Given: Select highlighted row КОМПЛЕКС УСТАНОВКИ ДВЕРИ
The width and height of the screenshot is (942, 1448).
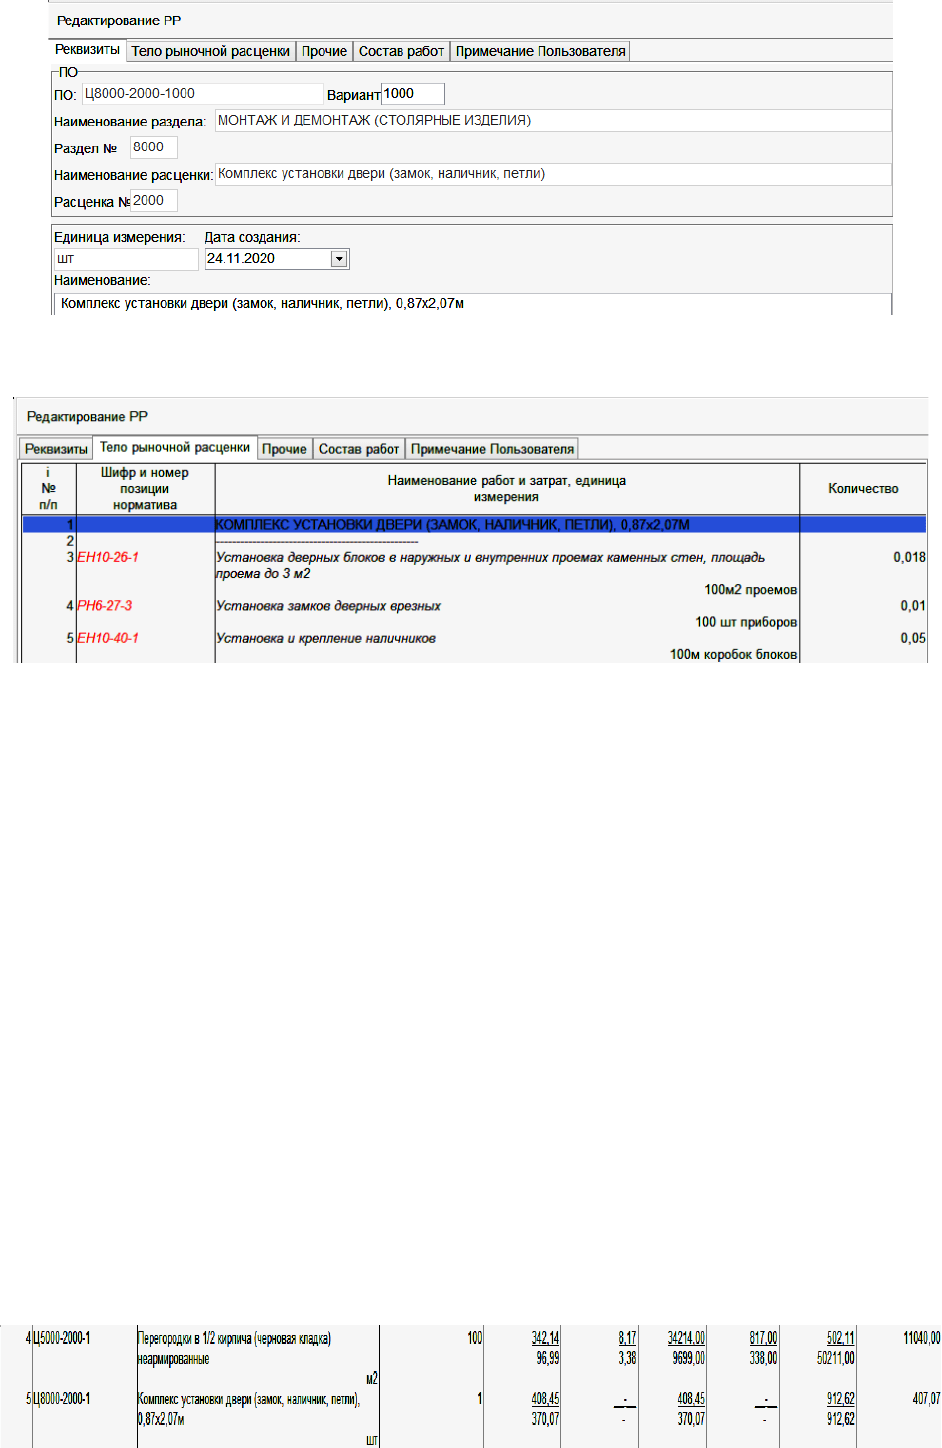Looking at the screenshot, I should pyautogui.click(x=474, y=524).
